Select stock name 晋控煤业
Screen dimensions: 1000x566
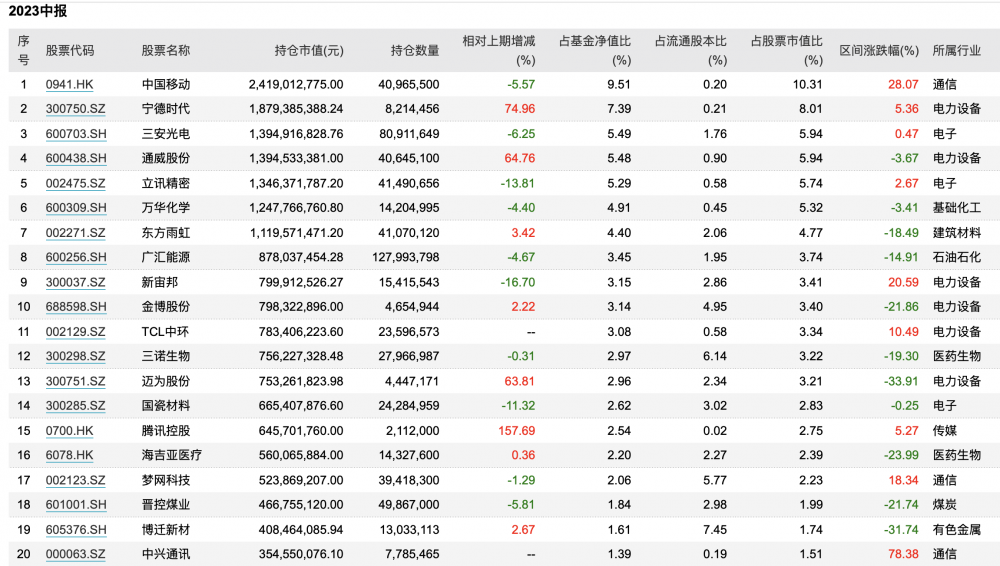coord(166,505)
